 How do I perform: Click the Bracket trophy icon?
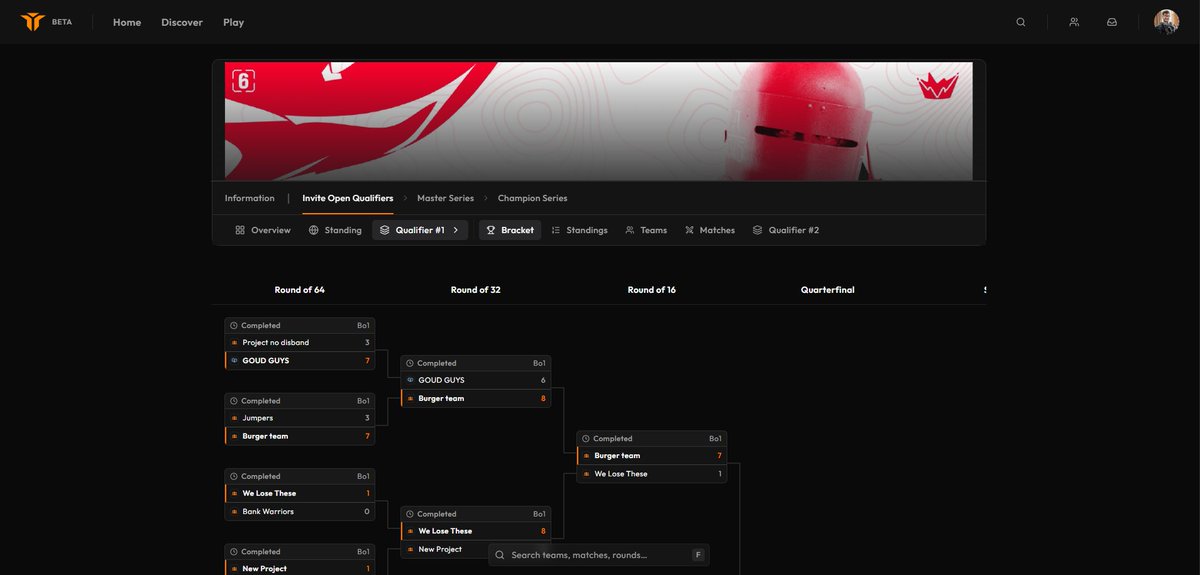491,230
